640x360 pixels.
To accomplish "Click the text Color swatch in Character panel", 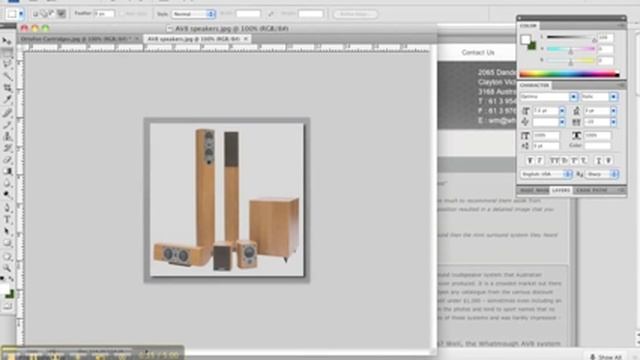I will 598,146.
